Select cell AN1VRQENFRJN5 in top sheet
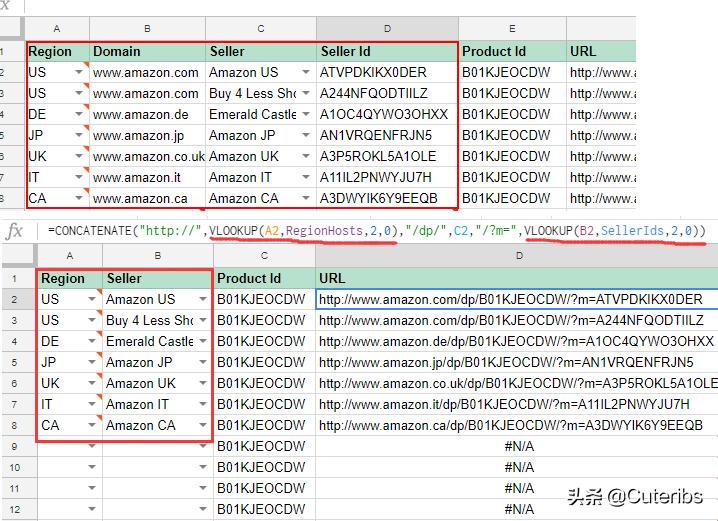 tap(387, 136)
